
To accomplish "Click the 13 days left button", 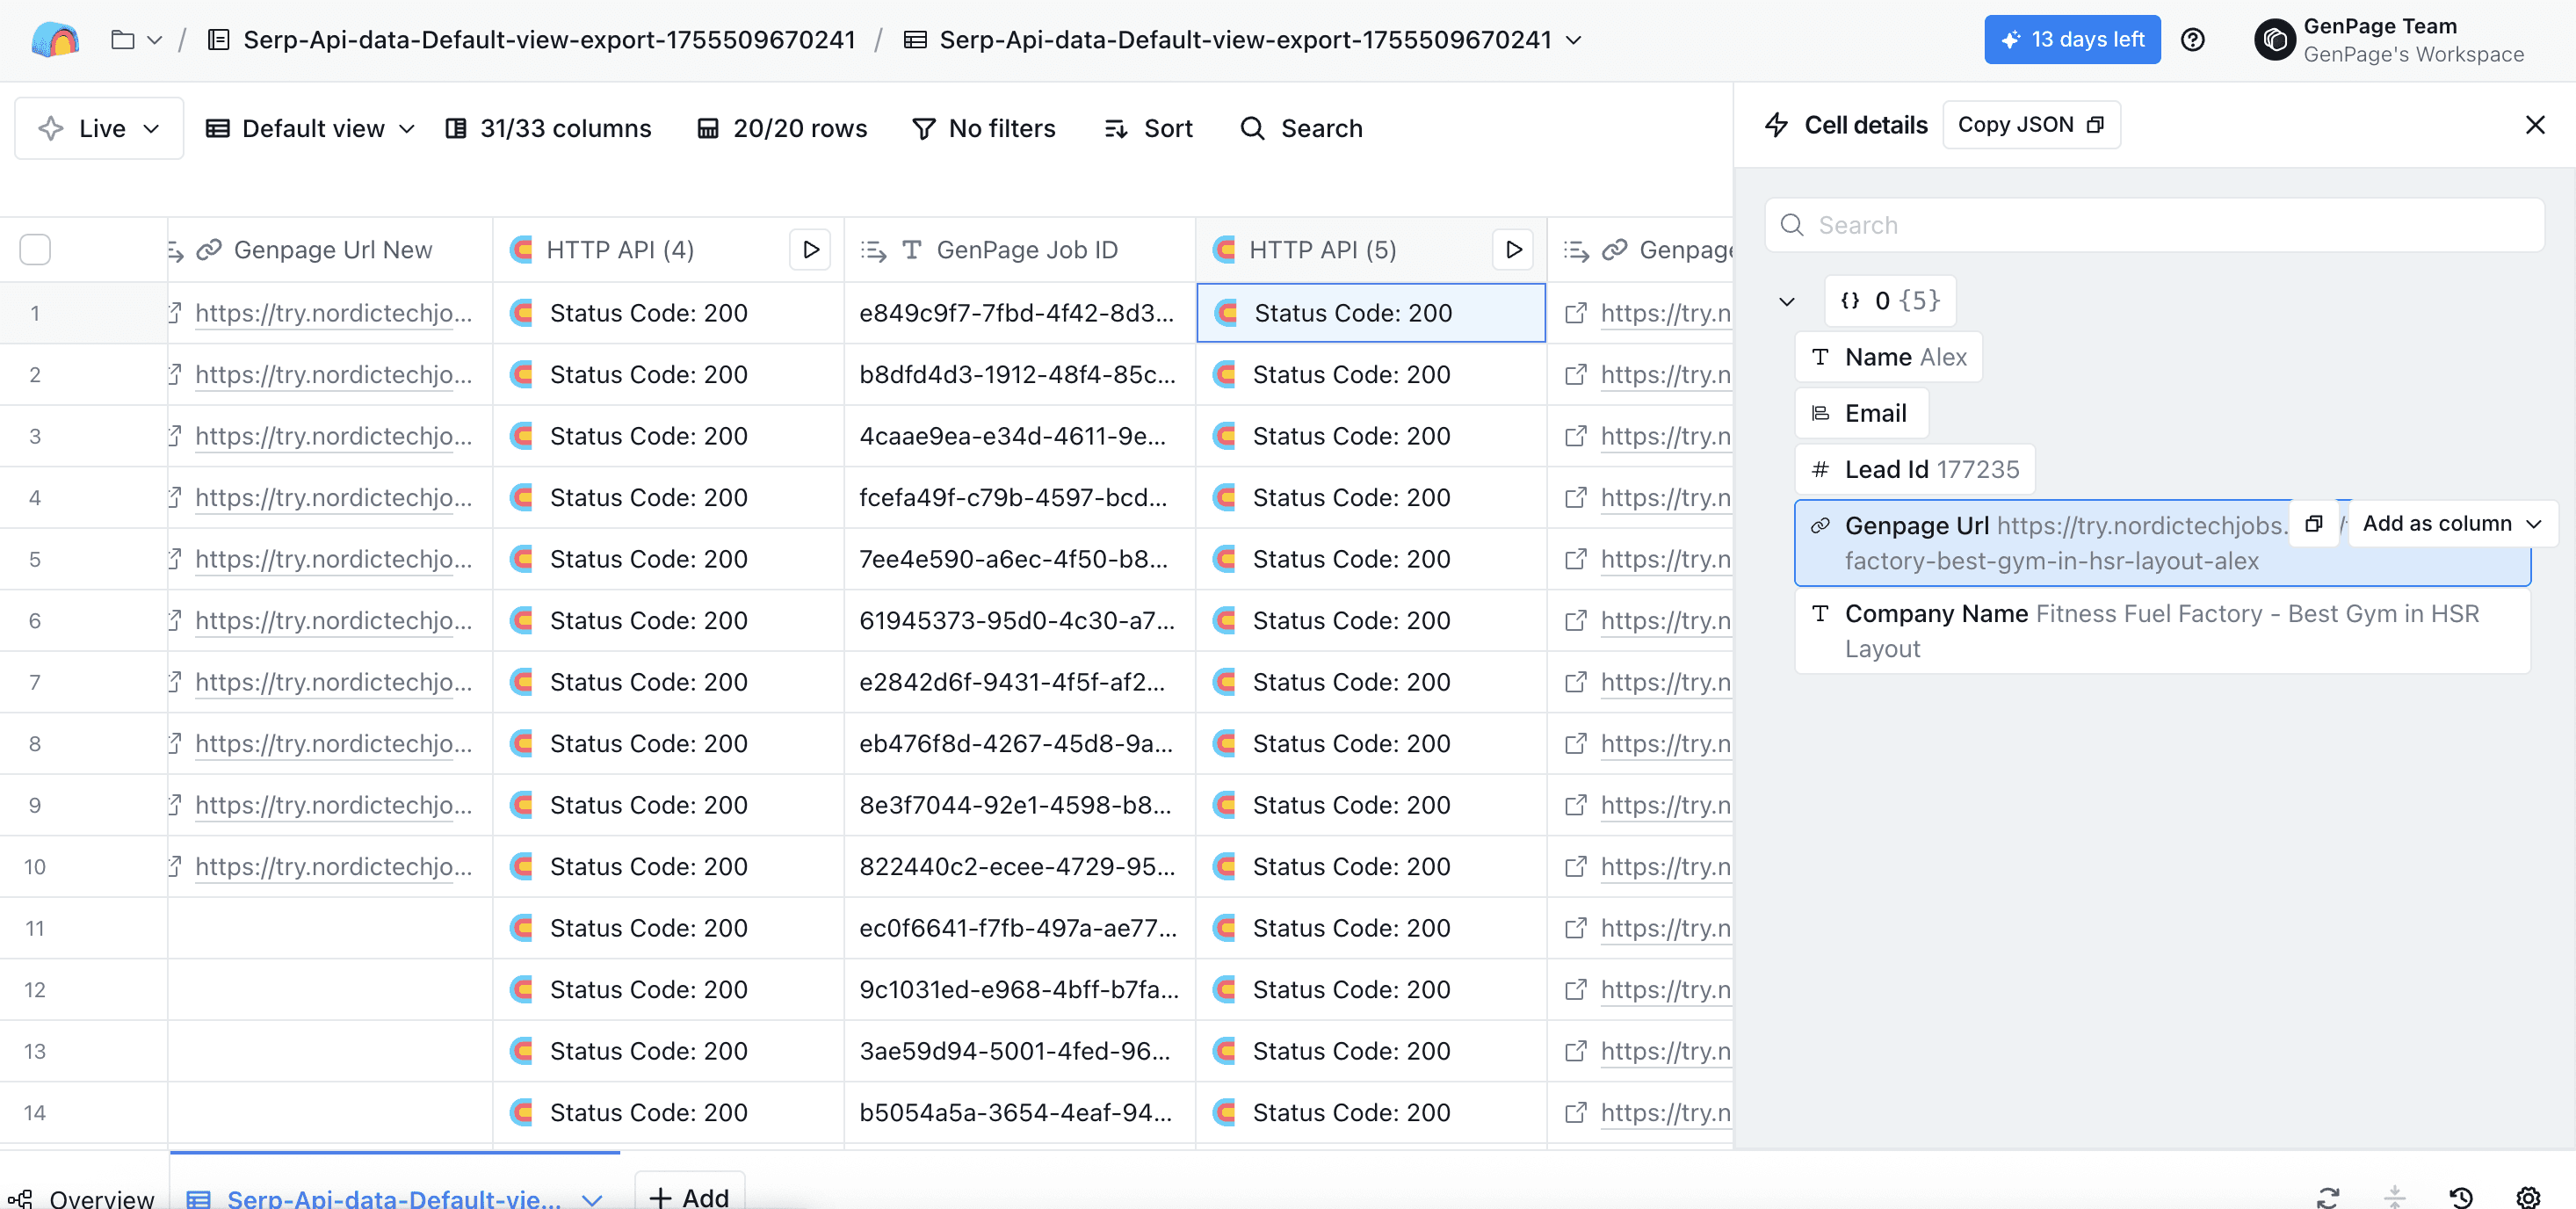I will [x=2072, y=40].
